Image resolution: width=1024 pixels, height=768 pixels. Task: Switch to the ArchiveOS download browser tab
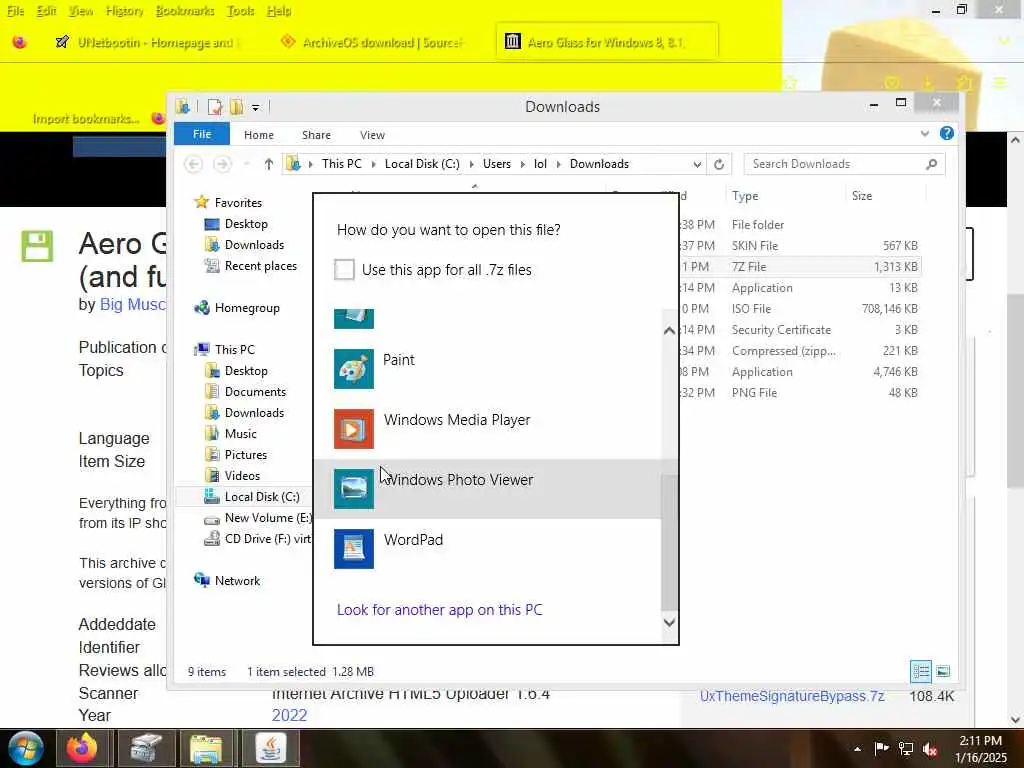point(372,42)
